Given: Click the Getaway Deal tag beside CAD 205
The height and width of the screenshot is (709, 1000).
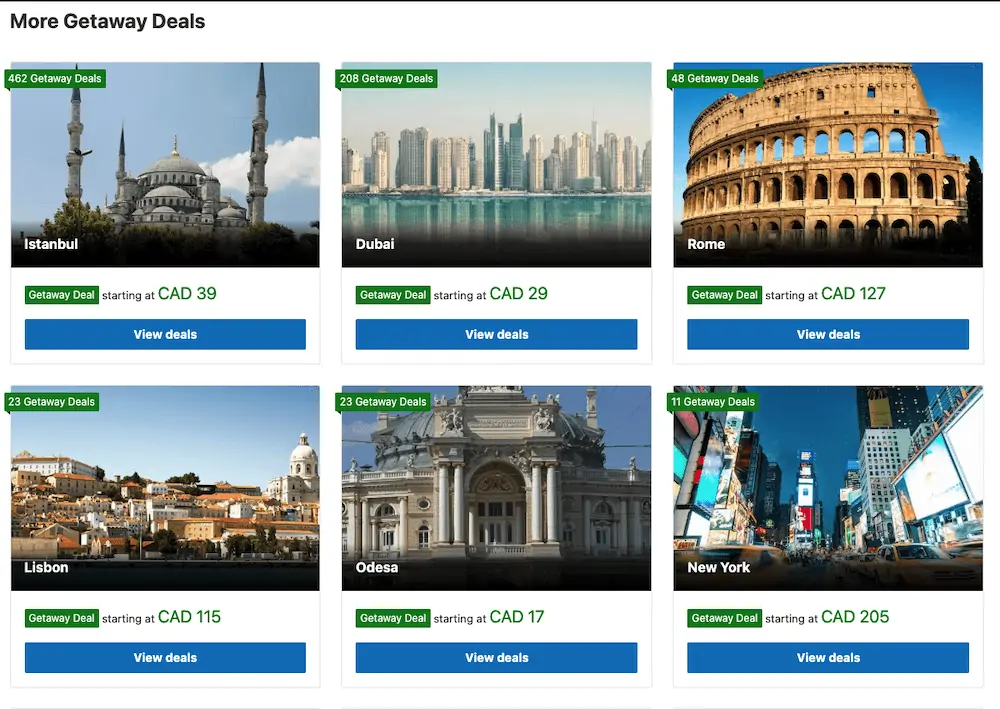Looking at the screenshot, I should 724,618.
